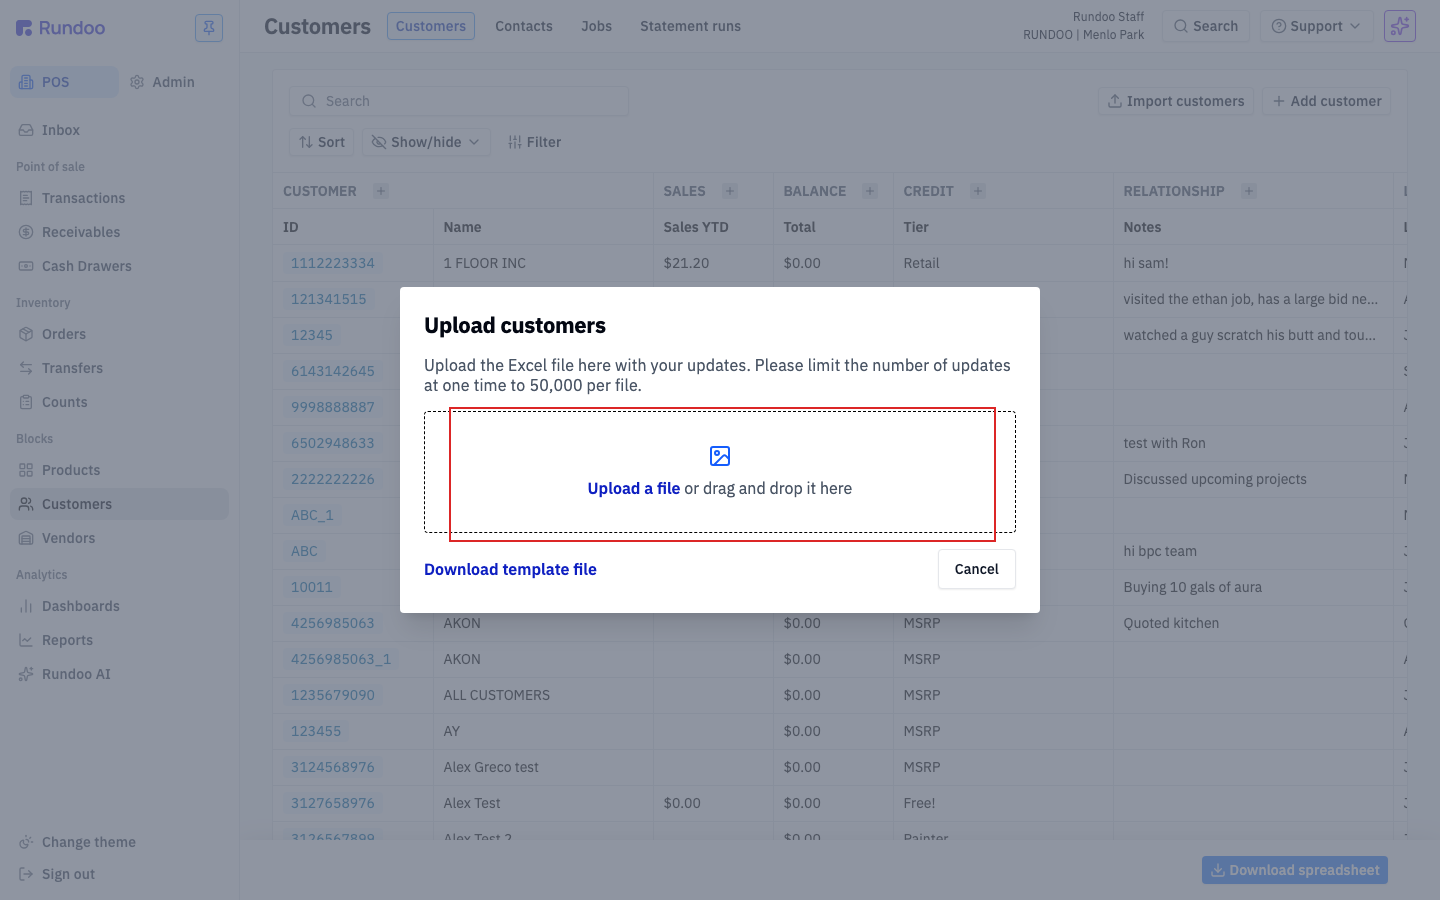
Task: Switch to the POS mode tab
Action: click(x=64, y=82)
